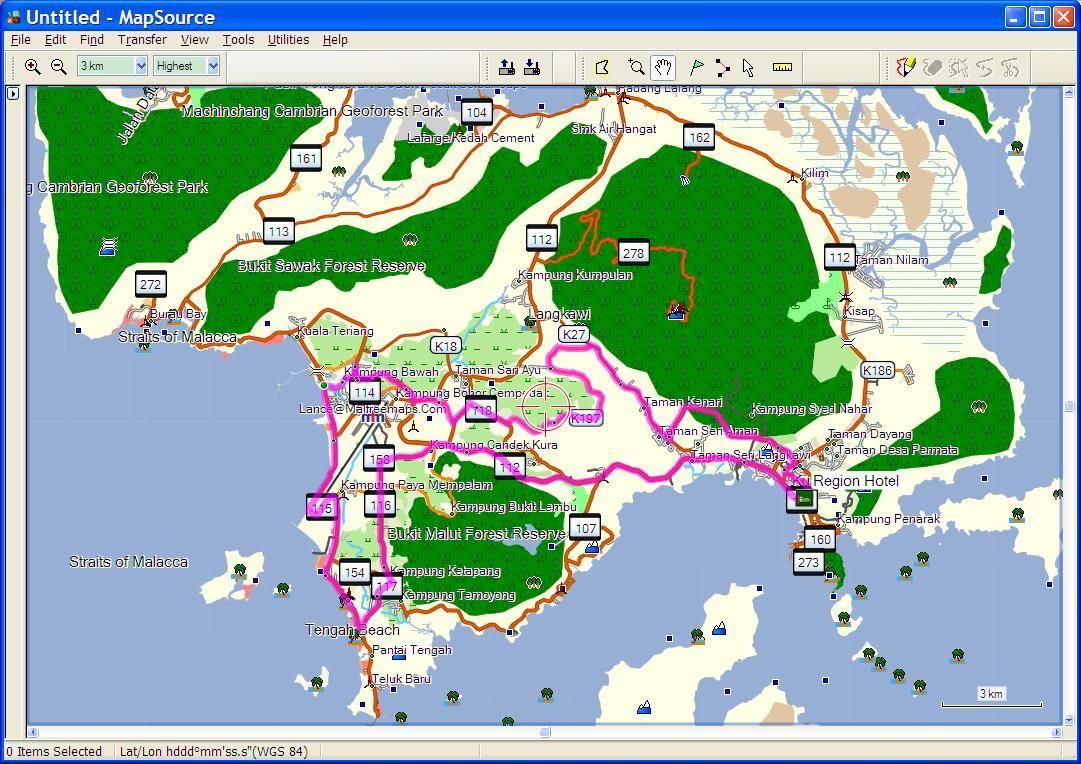Click map vertical scrollbar up arrow

1069,92
